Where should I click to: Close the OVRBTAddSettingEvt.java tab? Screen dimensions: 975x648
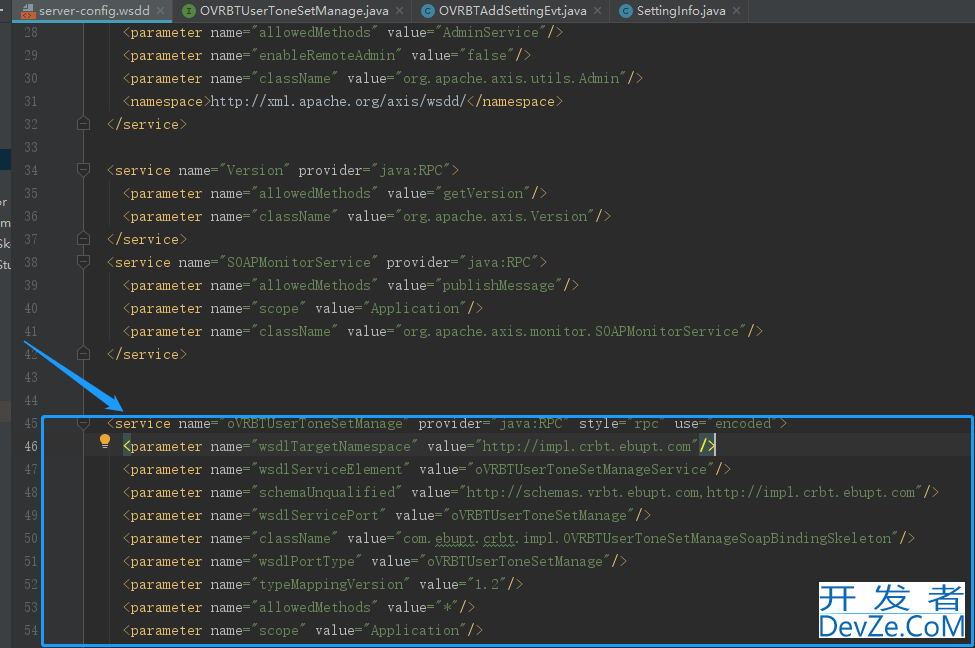pyautogui.click(x=597, y=11)
